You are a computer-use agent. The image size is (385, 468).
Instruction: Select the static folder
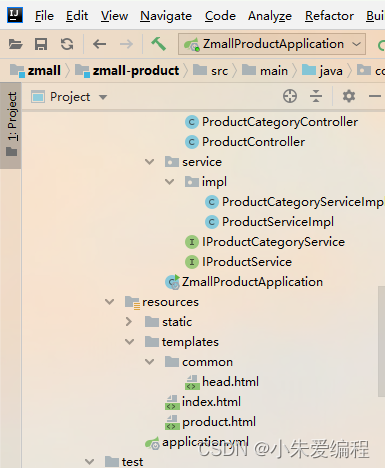coord(168,322)
